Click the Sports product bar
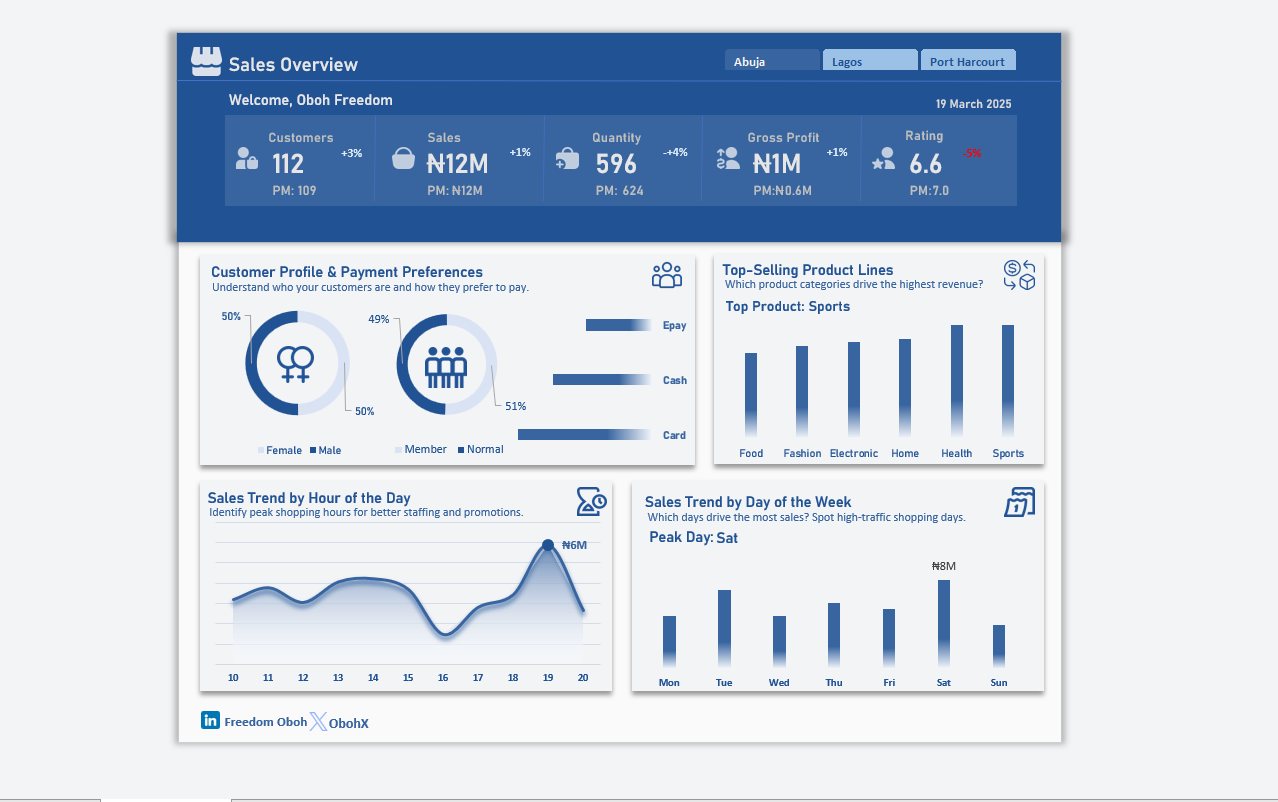Viewport: 1278px width, 802px height. coord(1008,381)
